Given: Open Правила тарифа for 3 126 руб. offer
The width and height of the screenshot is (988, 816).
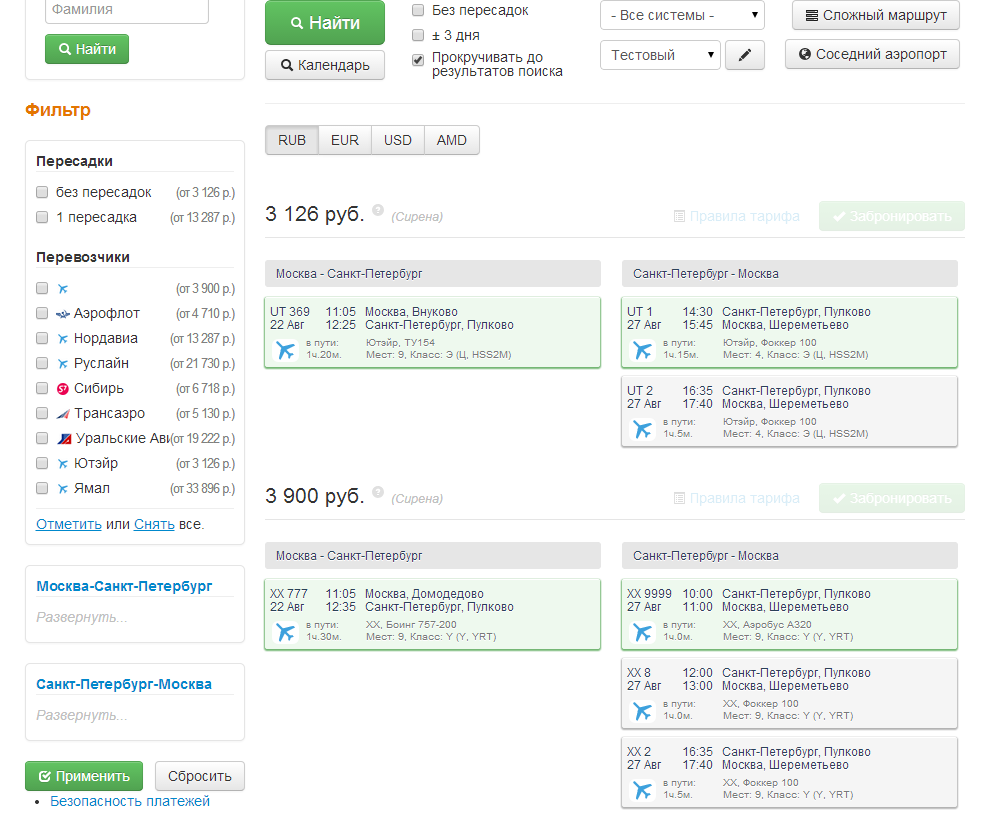Looking at the screenshot, I should pyautogui.click(x=737, y=217).
